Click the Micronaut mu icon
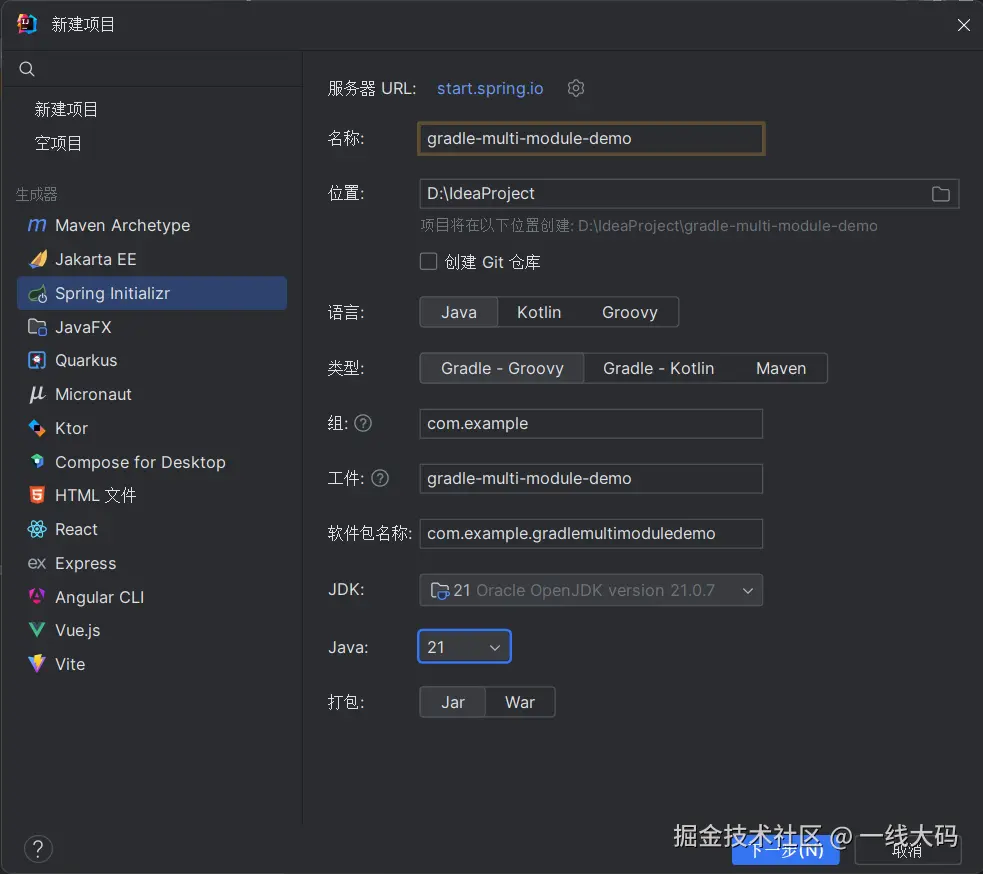The width and height of the screenshot is (983, 874). click(x=37, y=394)
